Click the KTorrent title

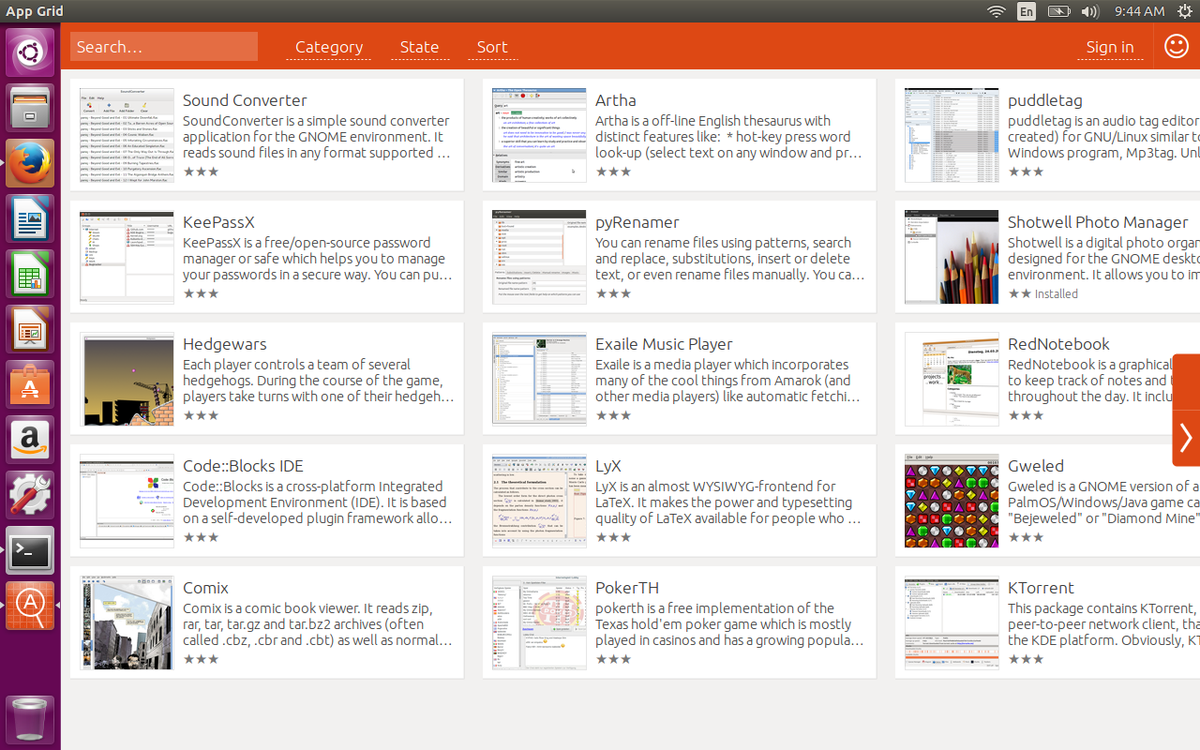pyautogui.click(x=1041, y=588)
